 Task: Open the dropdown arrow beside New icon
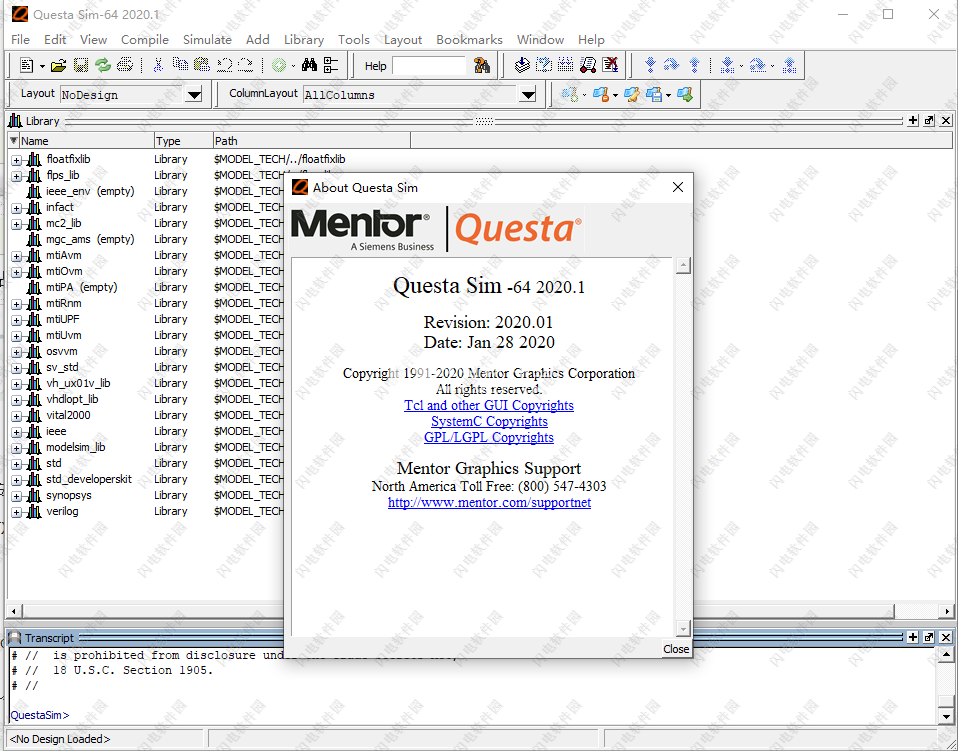click(x=42, y=66)
